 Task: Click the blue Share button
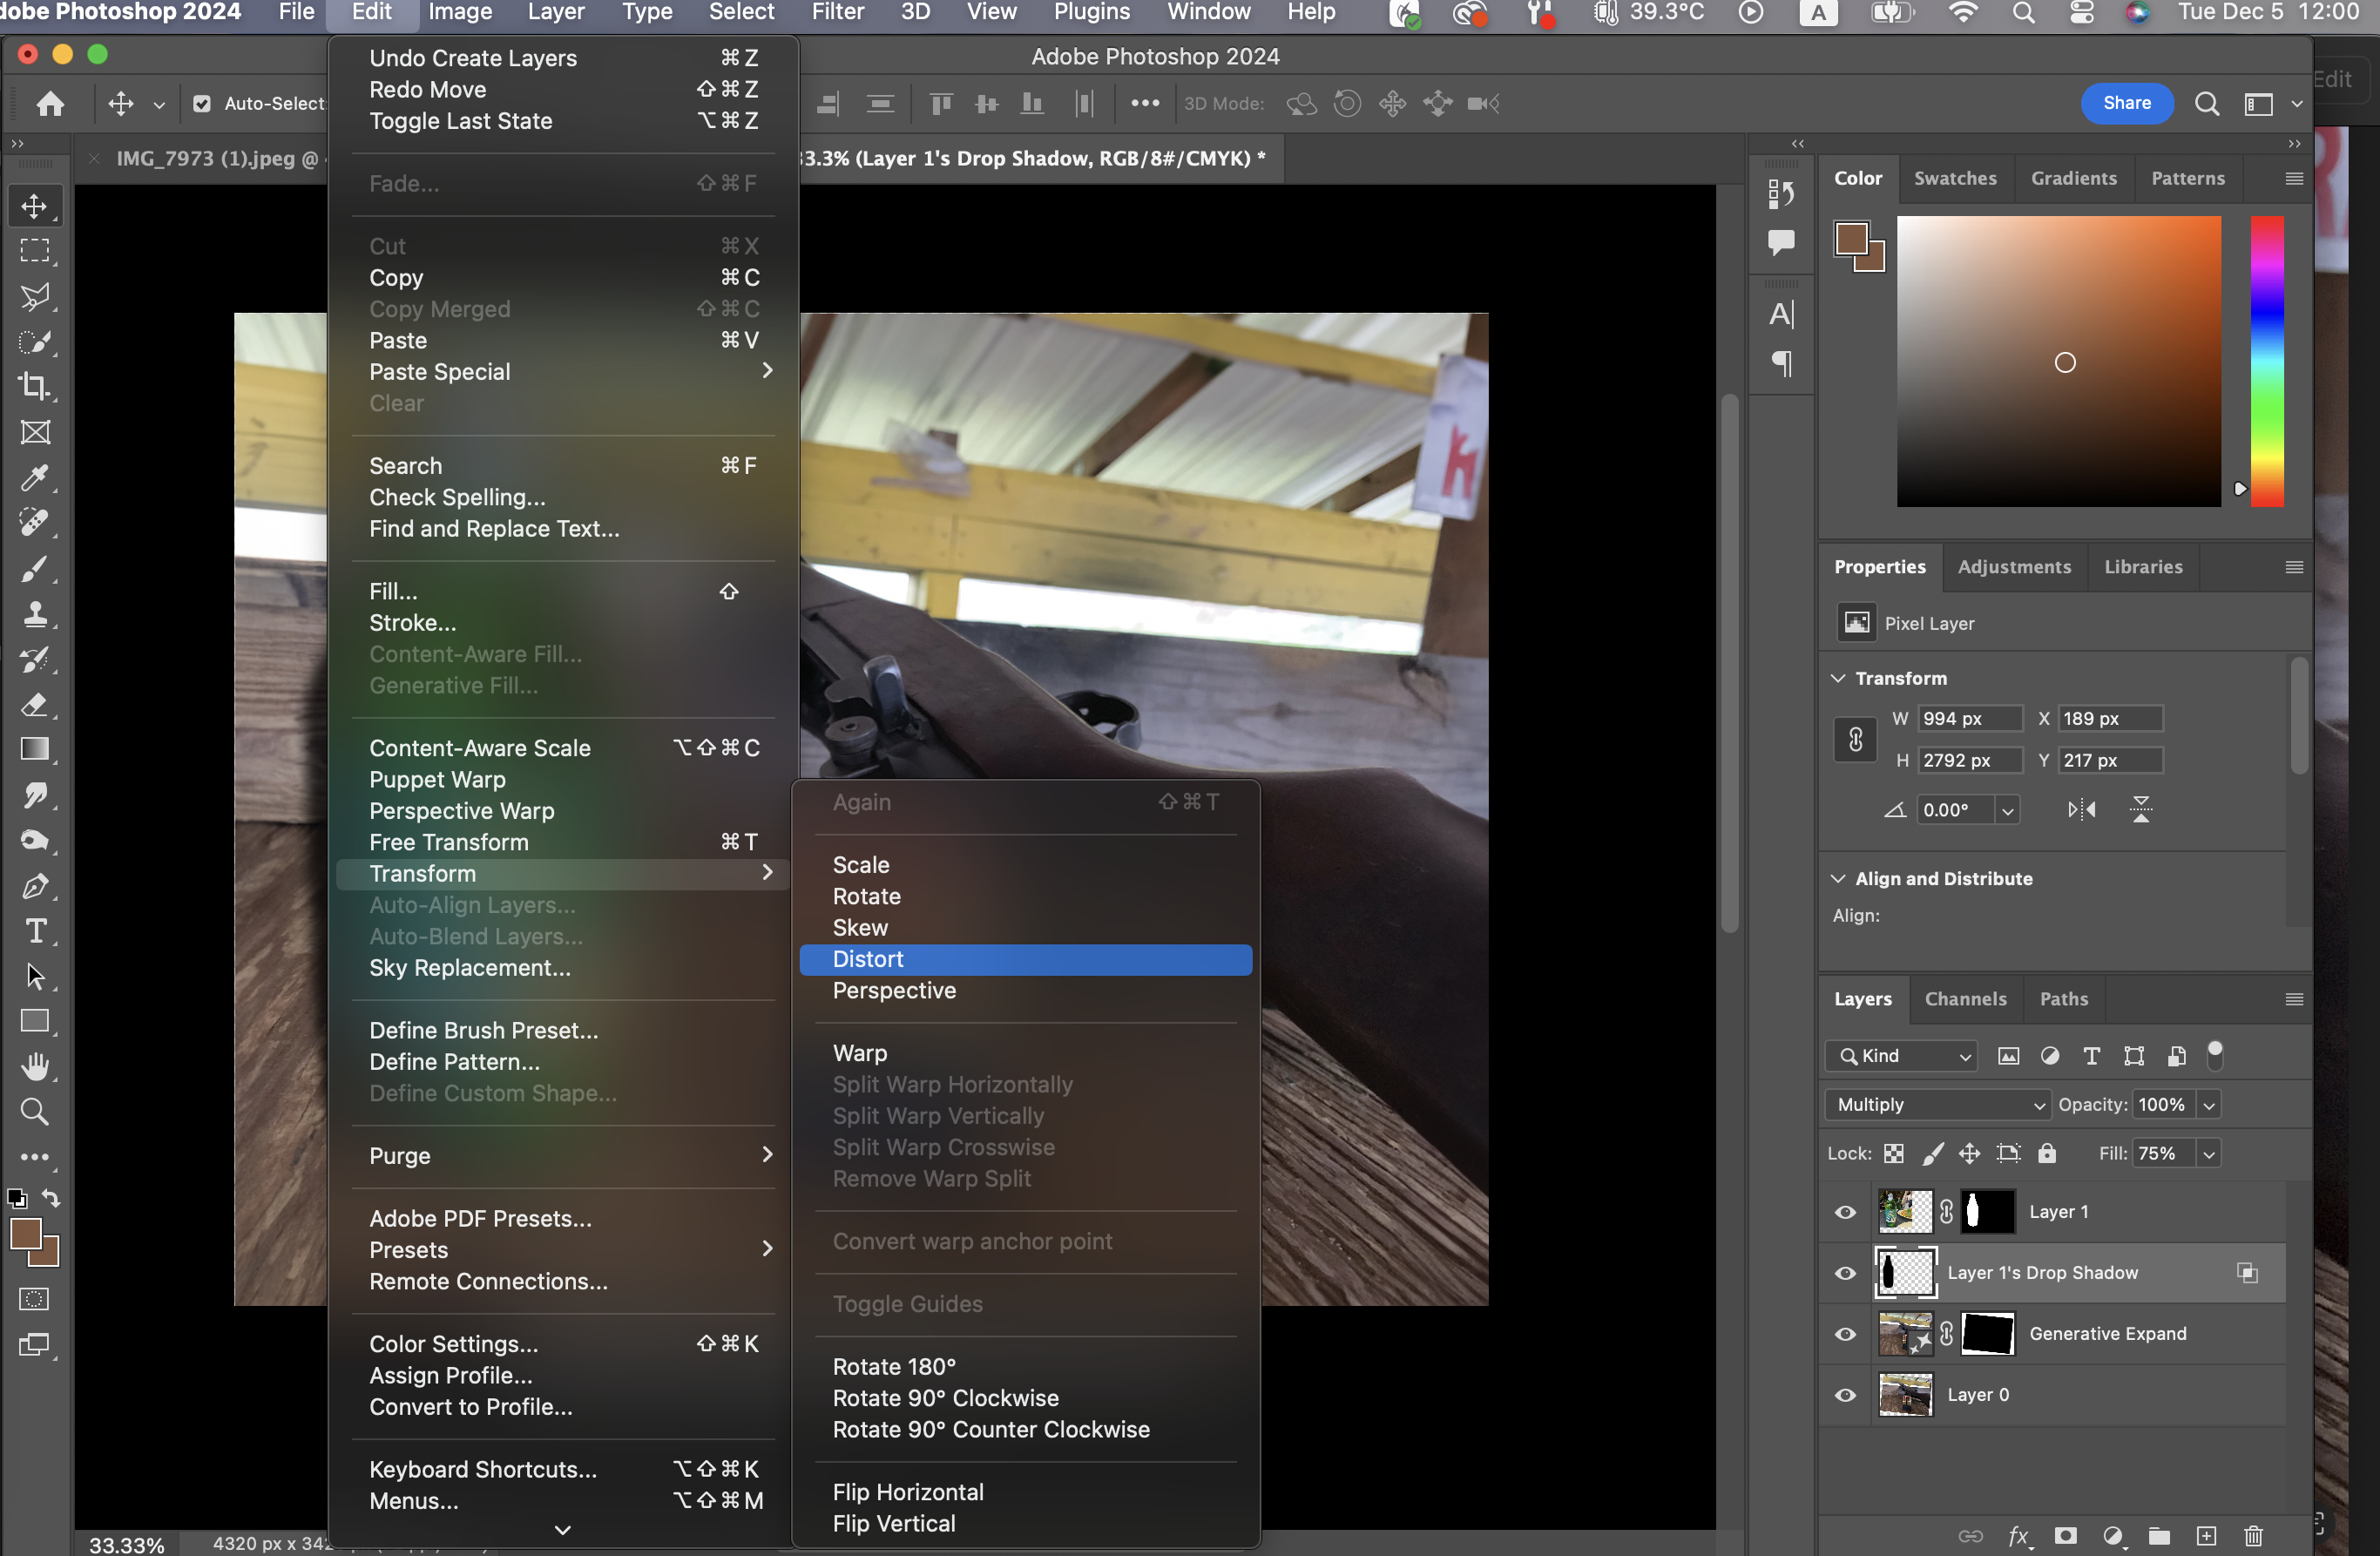pos(2126,103)
